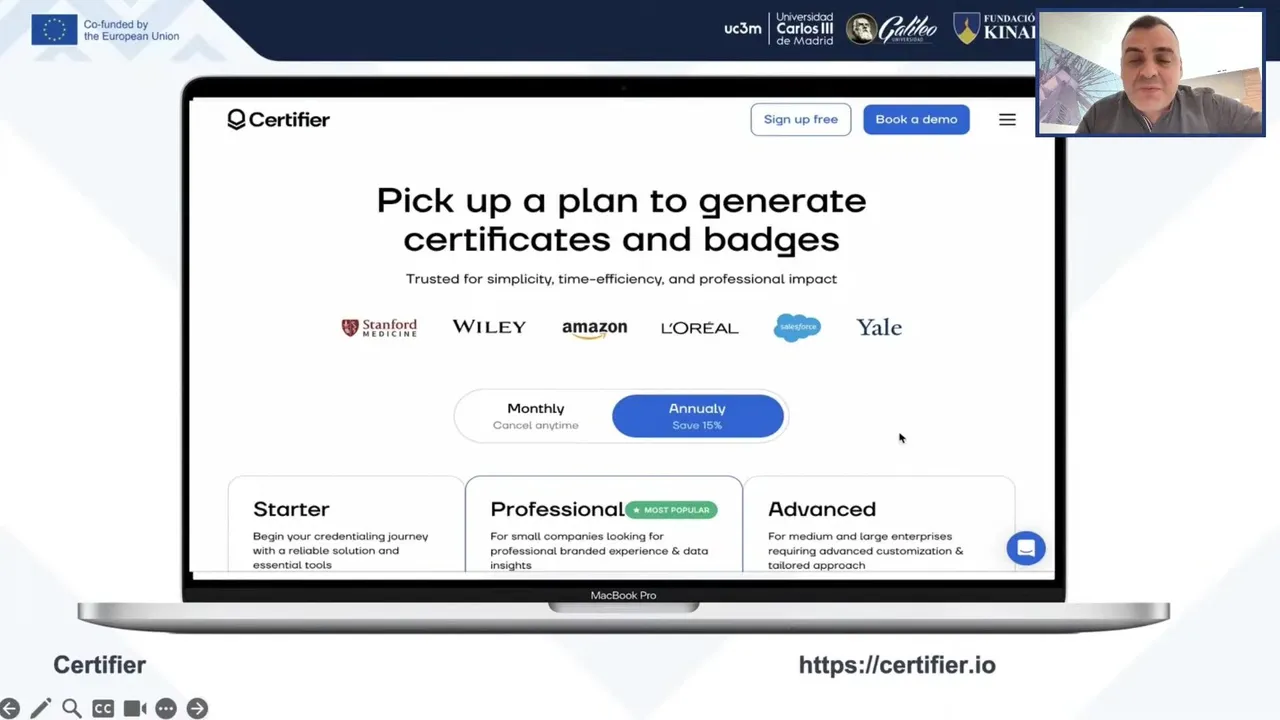Click the Advanced plan description text
This screenshot has height=720, width=1280.
pos(865,550)
